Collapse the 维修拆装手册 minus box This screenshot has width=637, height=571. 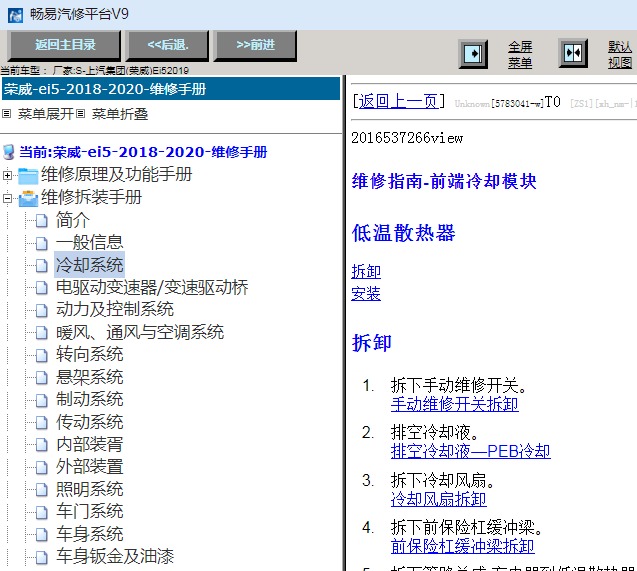click(7, 199)
